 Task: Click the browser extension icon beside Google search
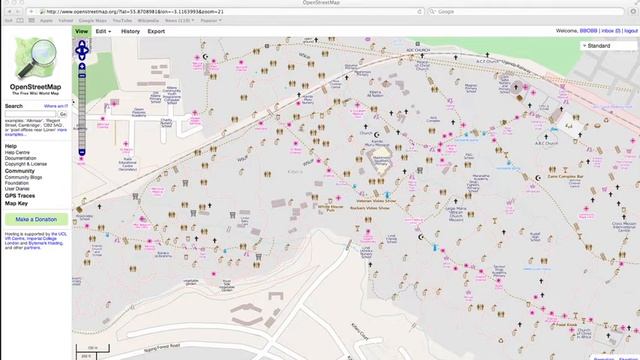(x=633, y=12)
